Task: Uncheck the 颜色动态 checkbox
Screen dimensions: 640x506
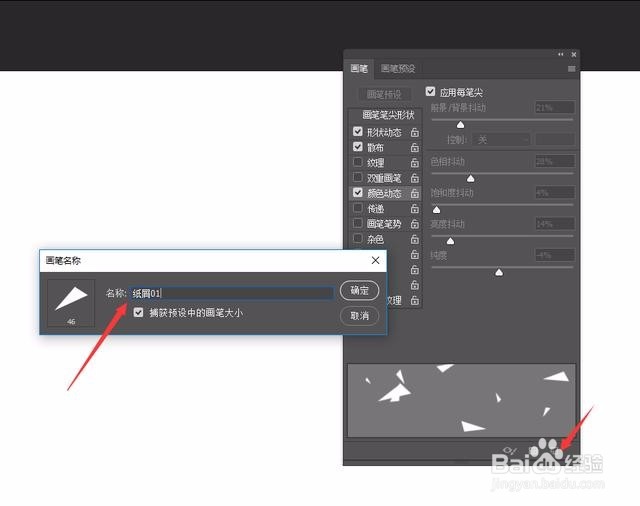Action: click(358, 193)
